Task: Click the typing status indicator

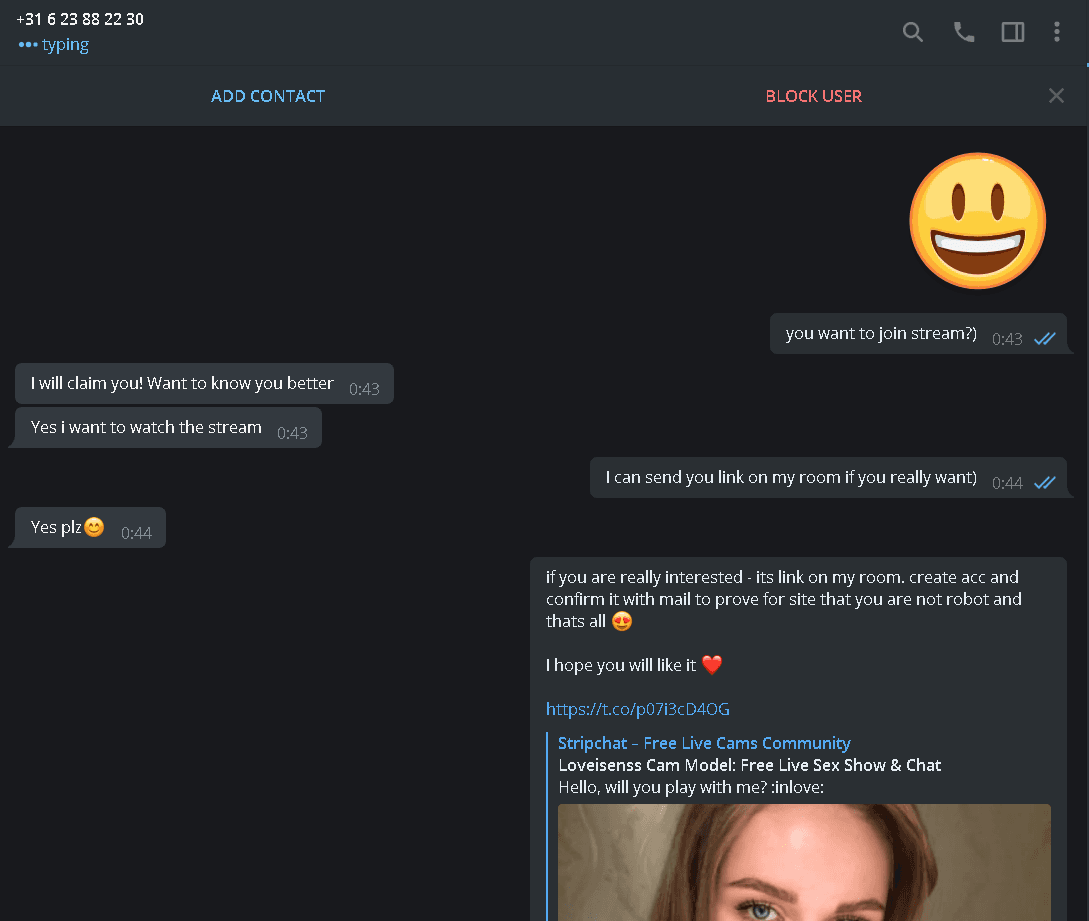Action: coord(53,44)
